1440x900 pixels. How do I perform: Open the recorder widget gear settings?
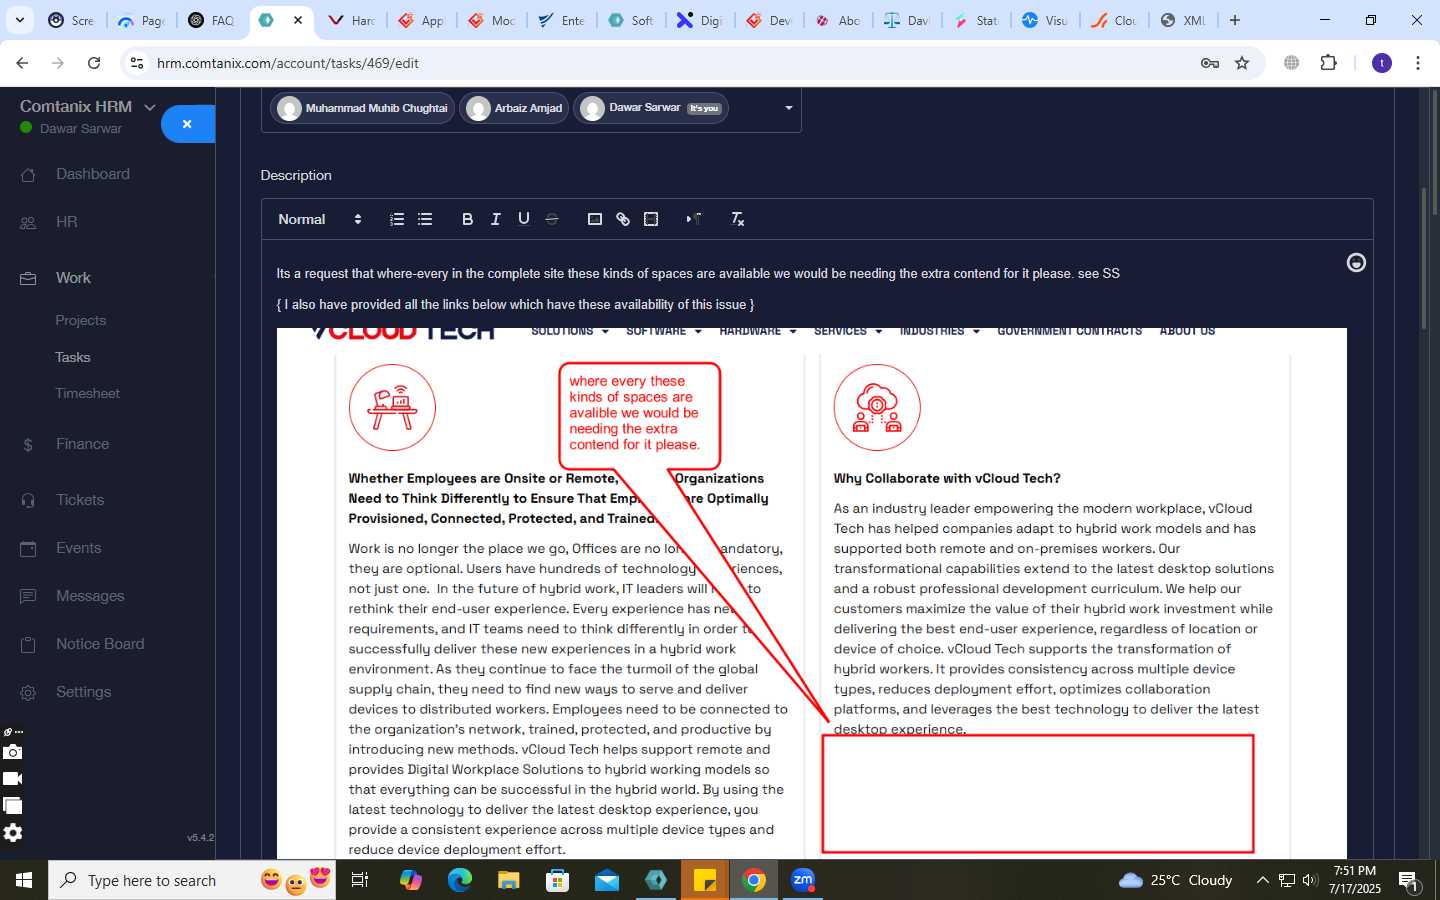click(x=12, y=833)
